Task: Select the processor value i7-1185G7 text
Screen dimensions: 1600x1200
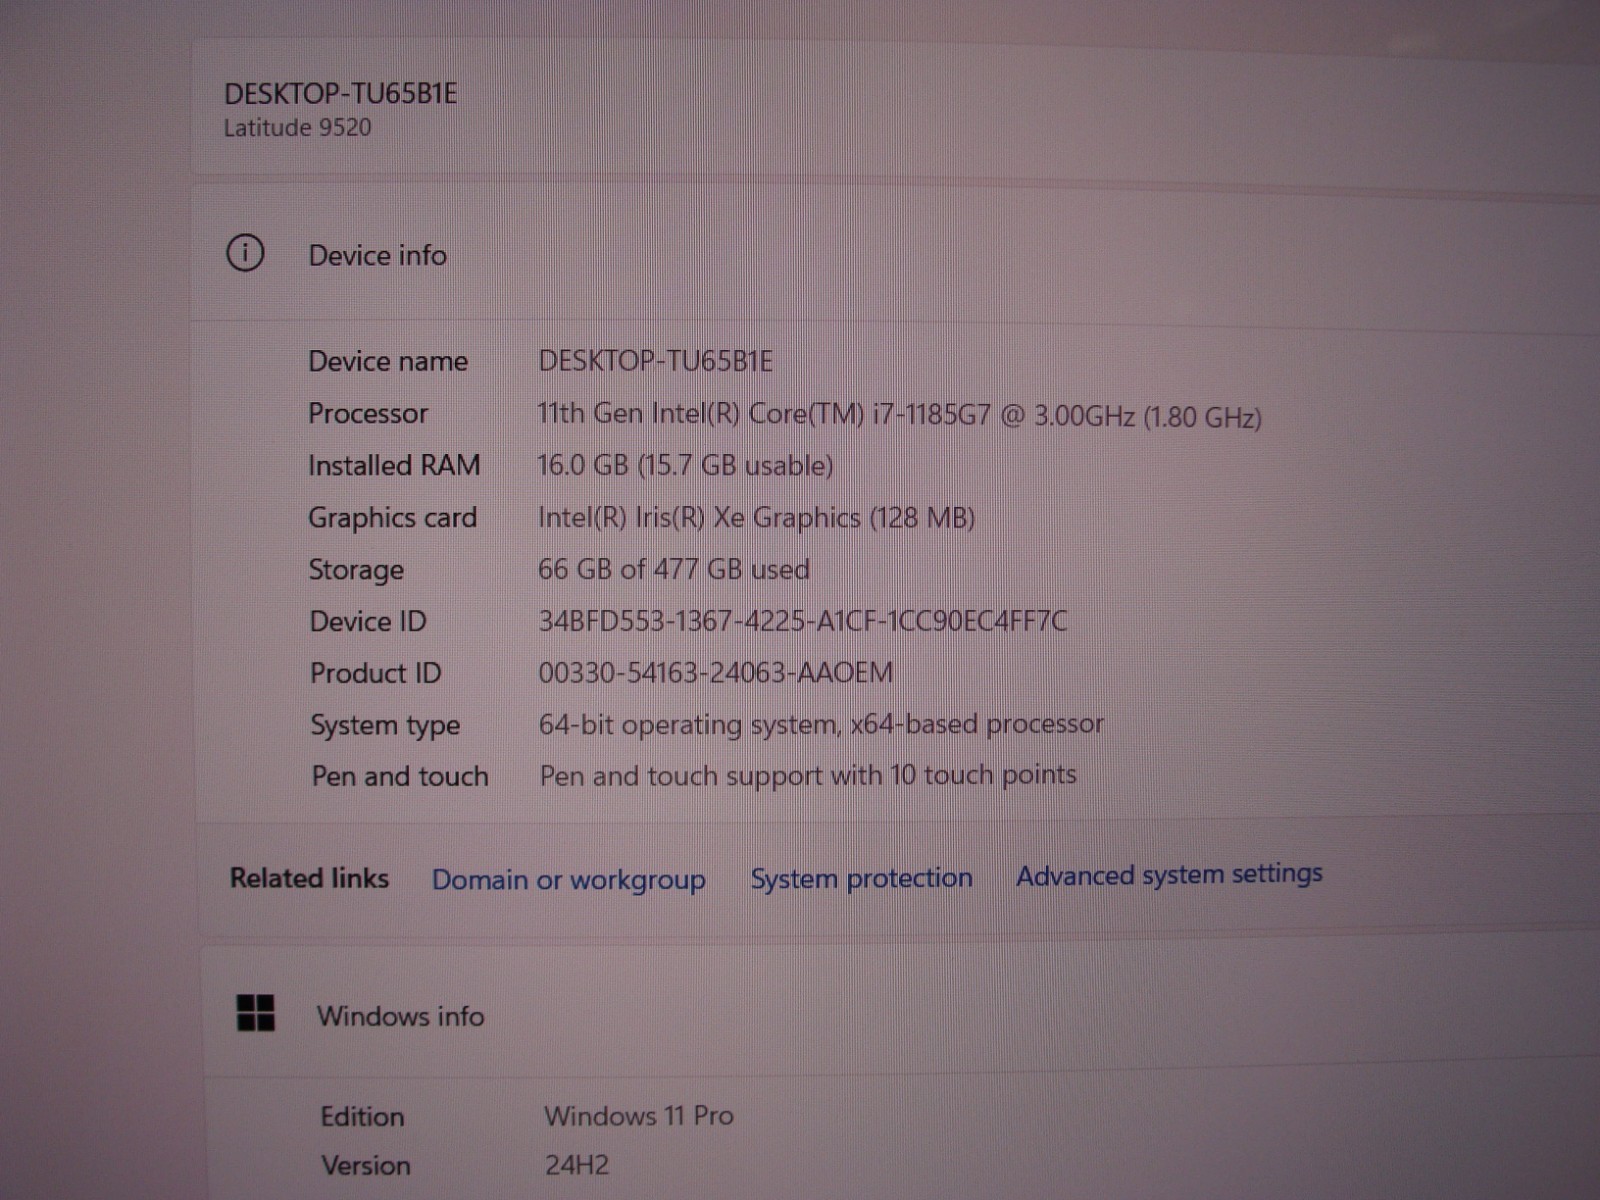Action: [899, 415]
